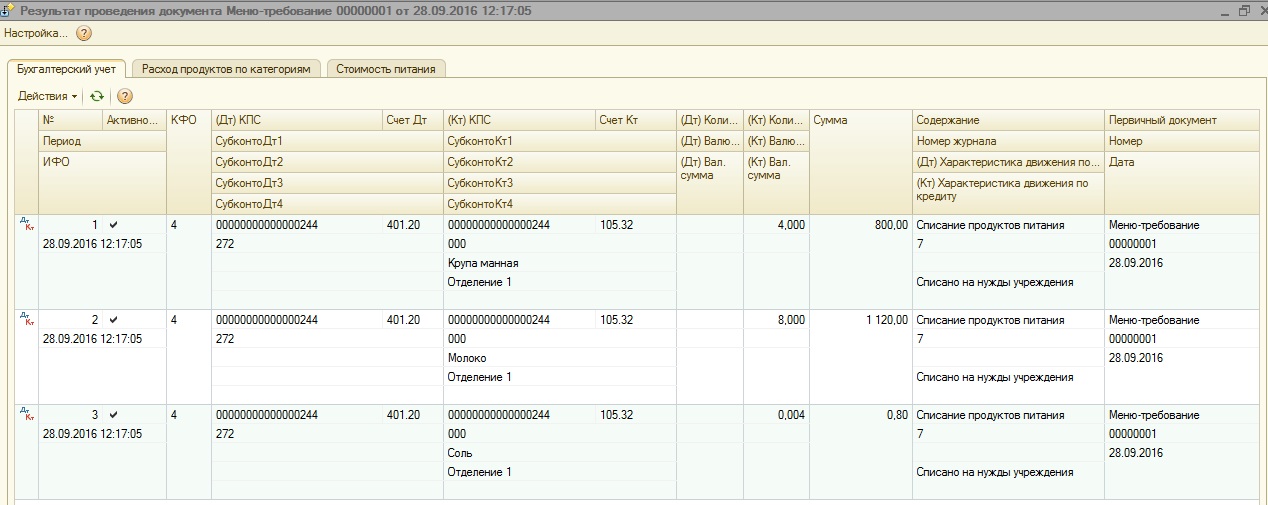Toggle the activity checkmark for entry 3

pos(113,415)
